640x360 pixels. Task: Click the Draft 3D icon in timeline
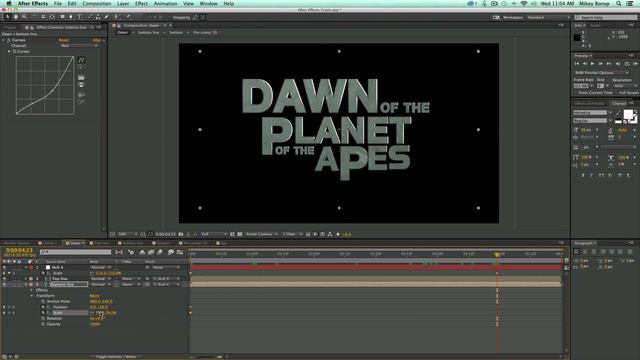[x=131, y=252]
